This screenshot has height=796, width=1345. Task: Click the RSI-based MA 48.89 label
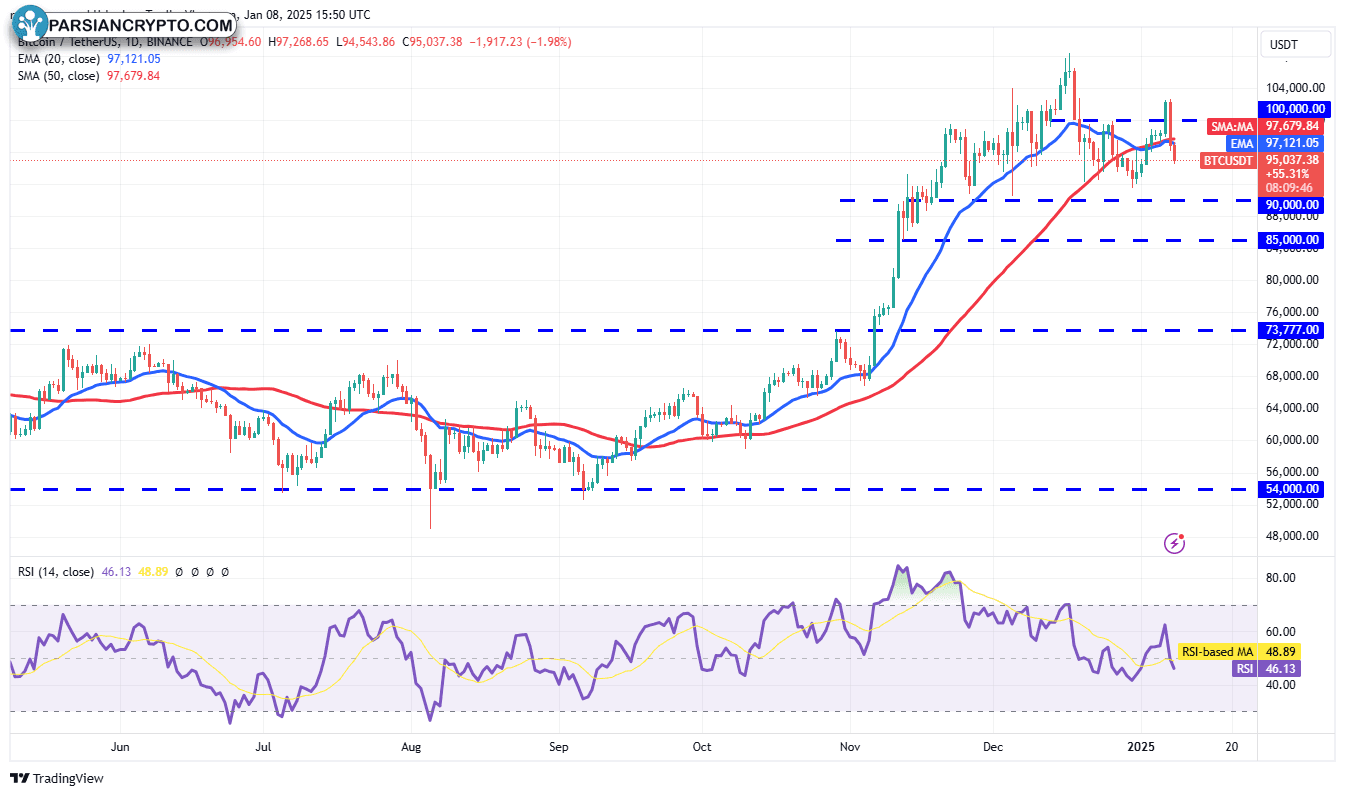click(1238, 652)
